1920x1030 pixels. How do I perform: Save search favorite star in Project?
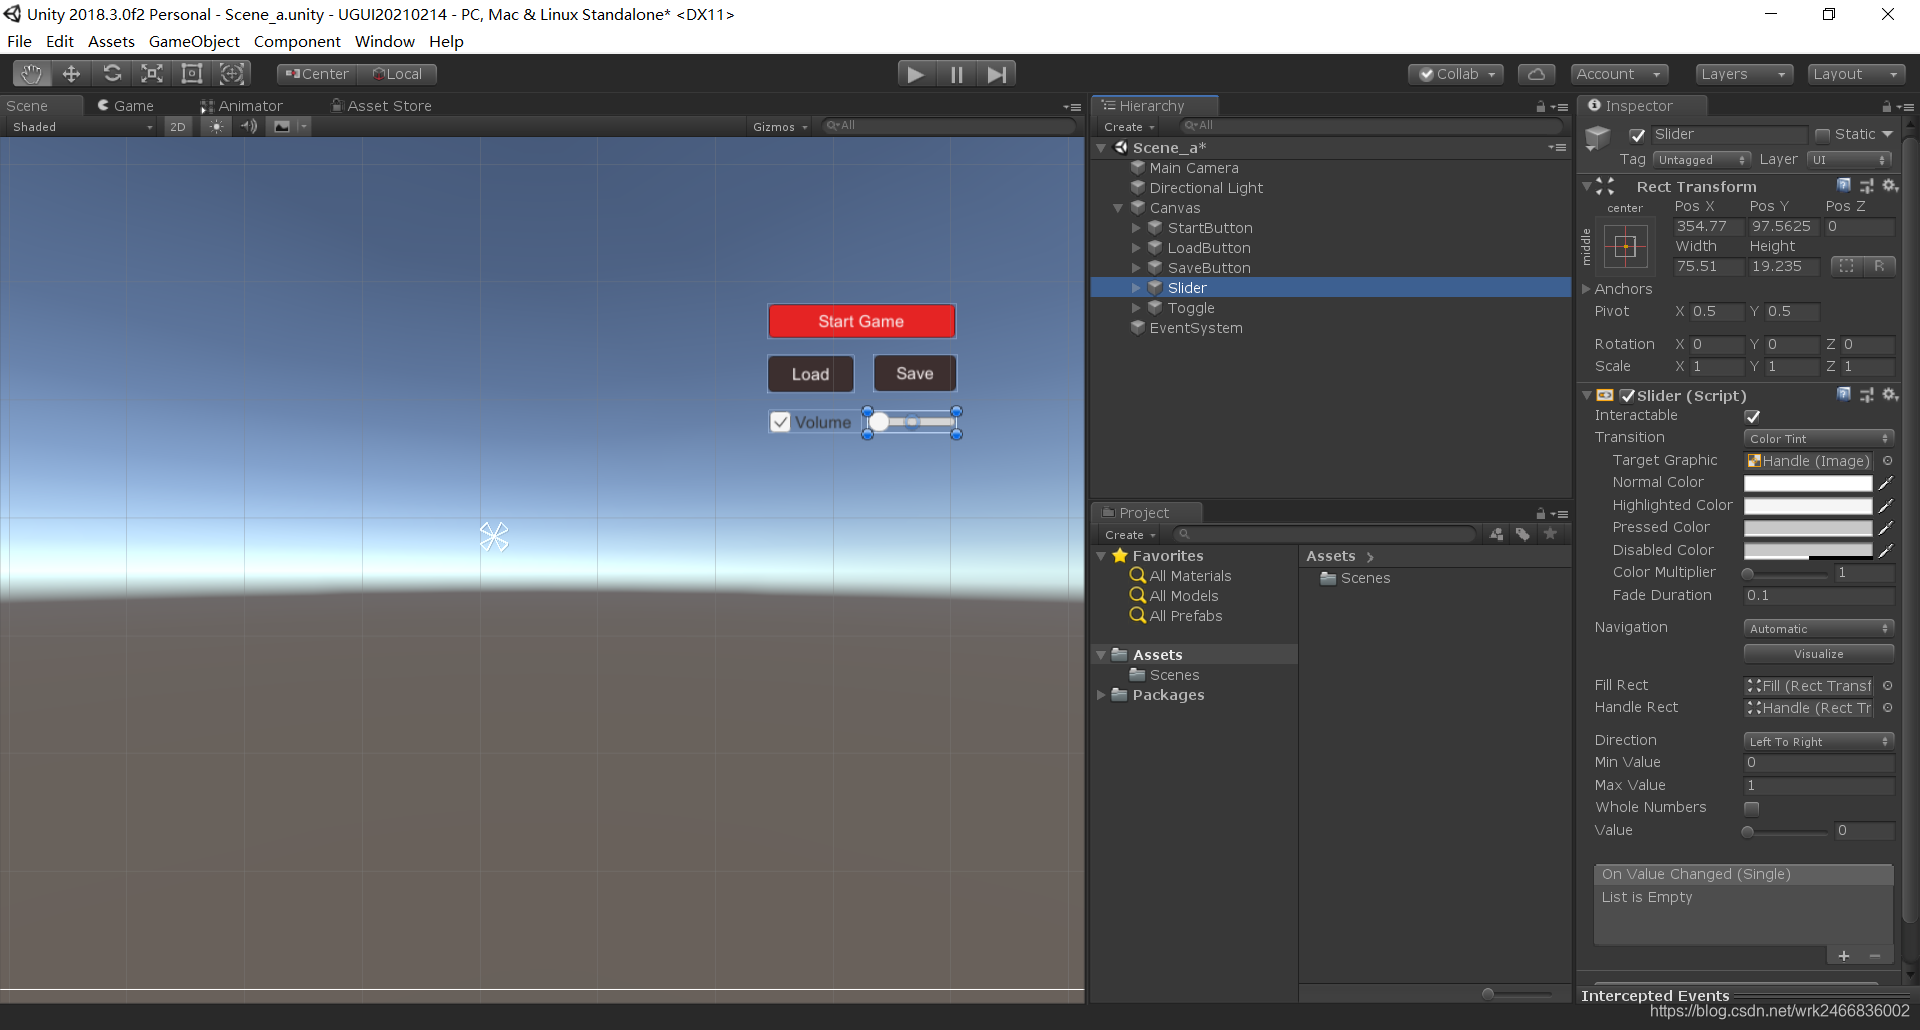point(1550,534)
